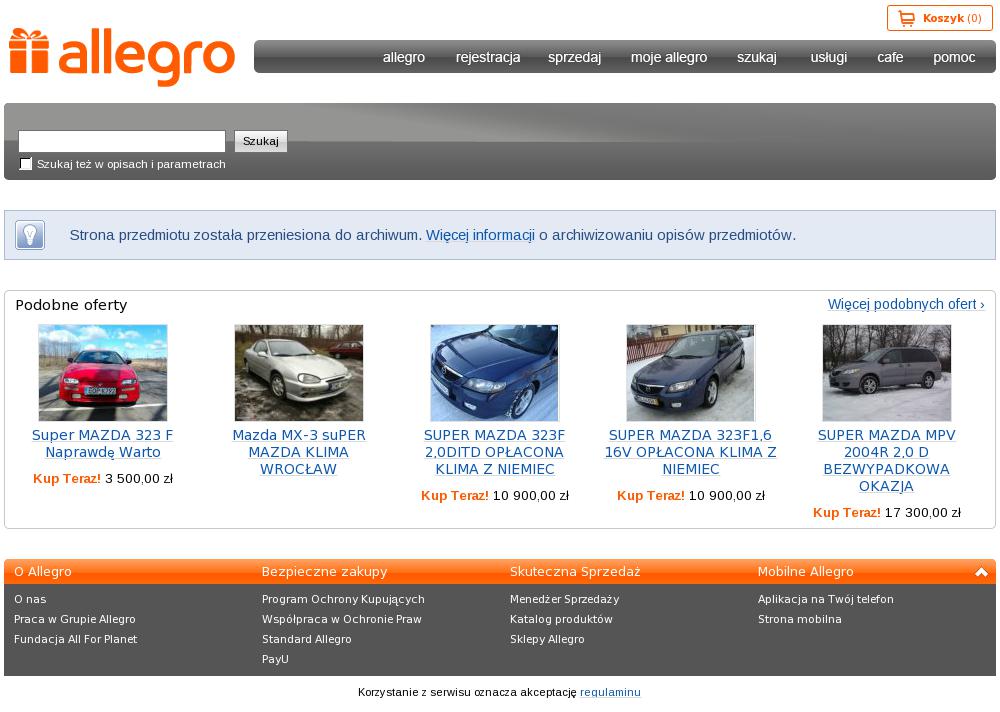Open the 'usługi' menu item
The height and width of the screenshot is (712, 1000).
coord(828,57)
